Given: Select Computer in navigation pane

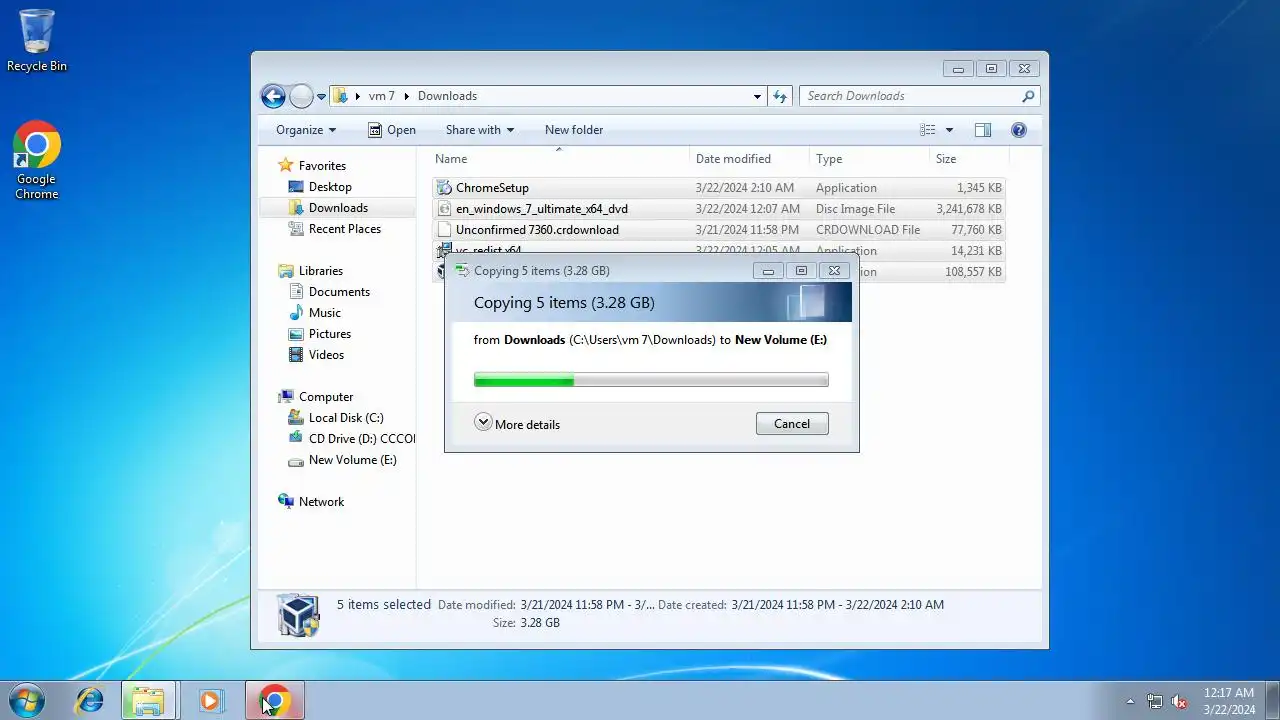Looking at the screenshot, I should (326, 397).
